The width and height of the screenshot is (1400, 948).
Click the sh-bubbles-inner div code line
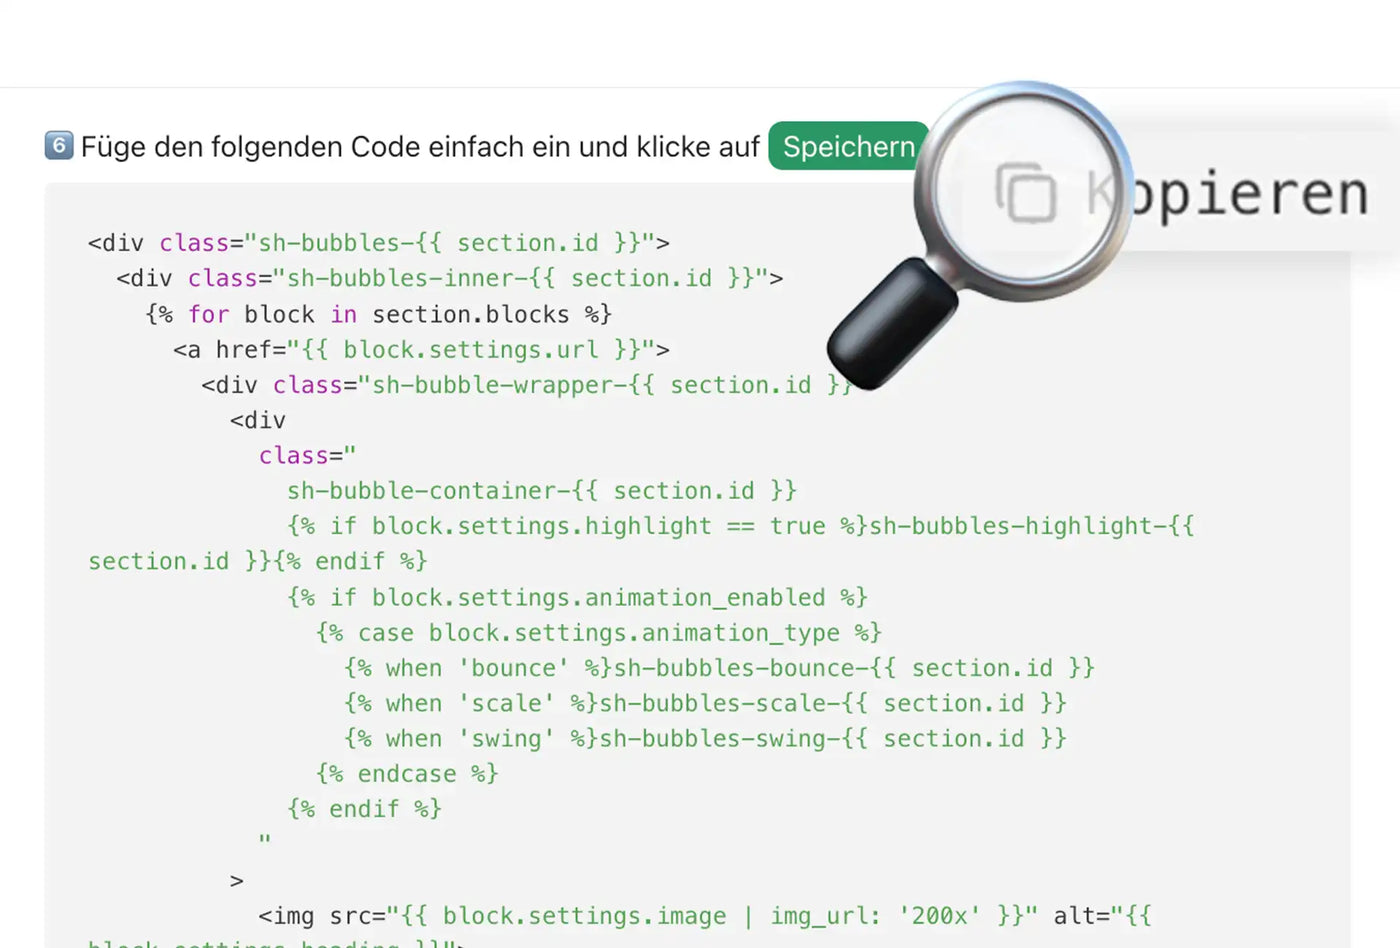(x=449, y=278)
